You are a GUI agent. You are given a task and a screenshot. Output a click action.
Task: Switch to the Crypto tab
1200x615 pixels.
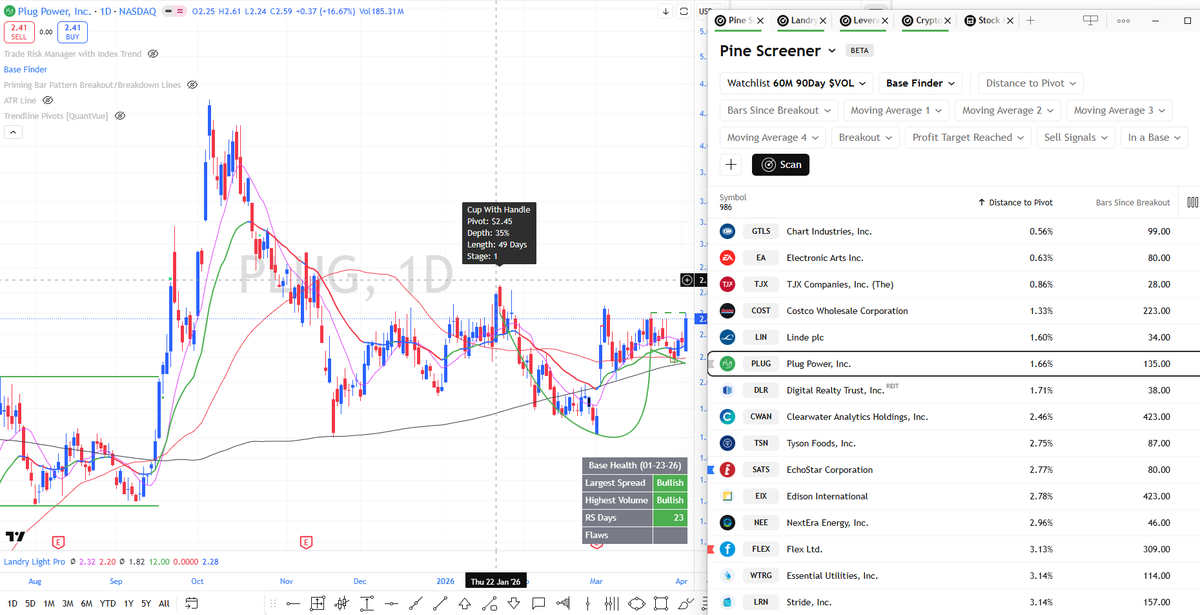pos(925,20)
